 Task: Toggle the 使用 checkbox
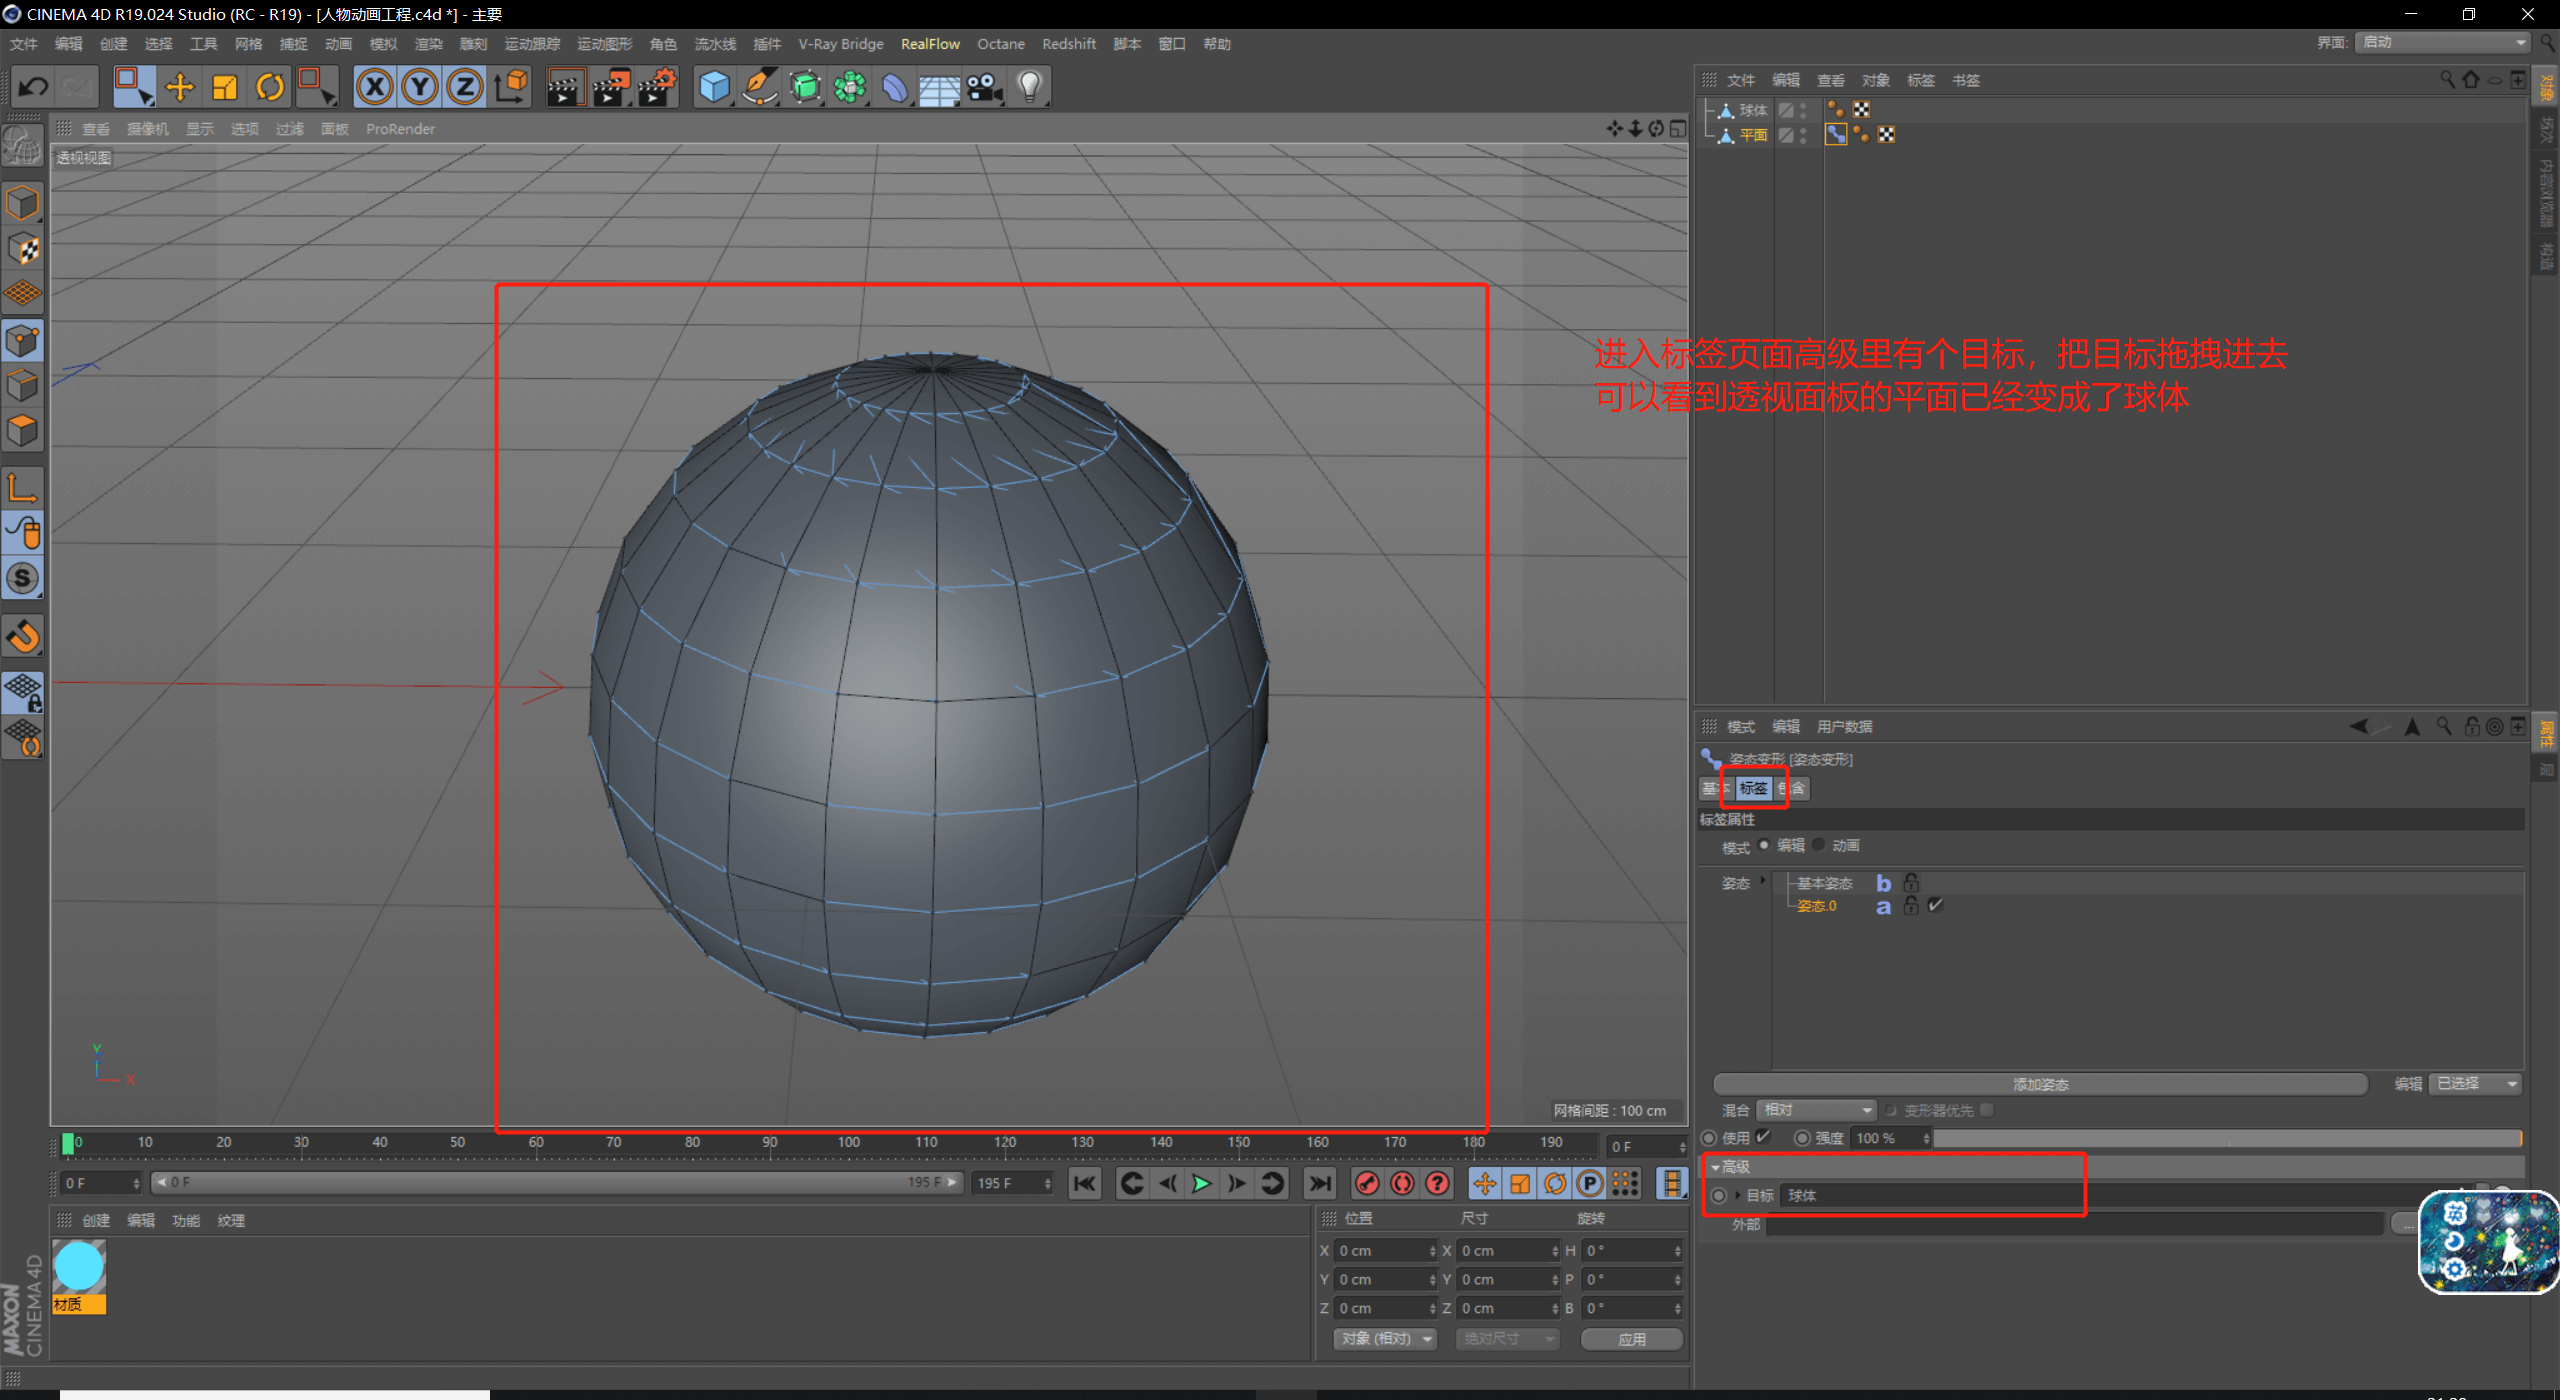[1763, 1137]
